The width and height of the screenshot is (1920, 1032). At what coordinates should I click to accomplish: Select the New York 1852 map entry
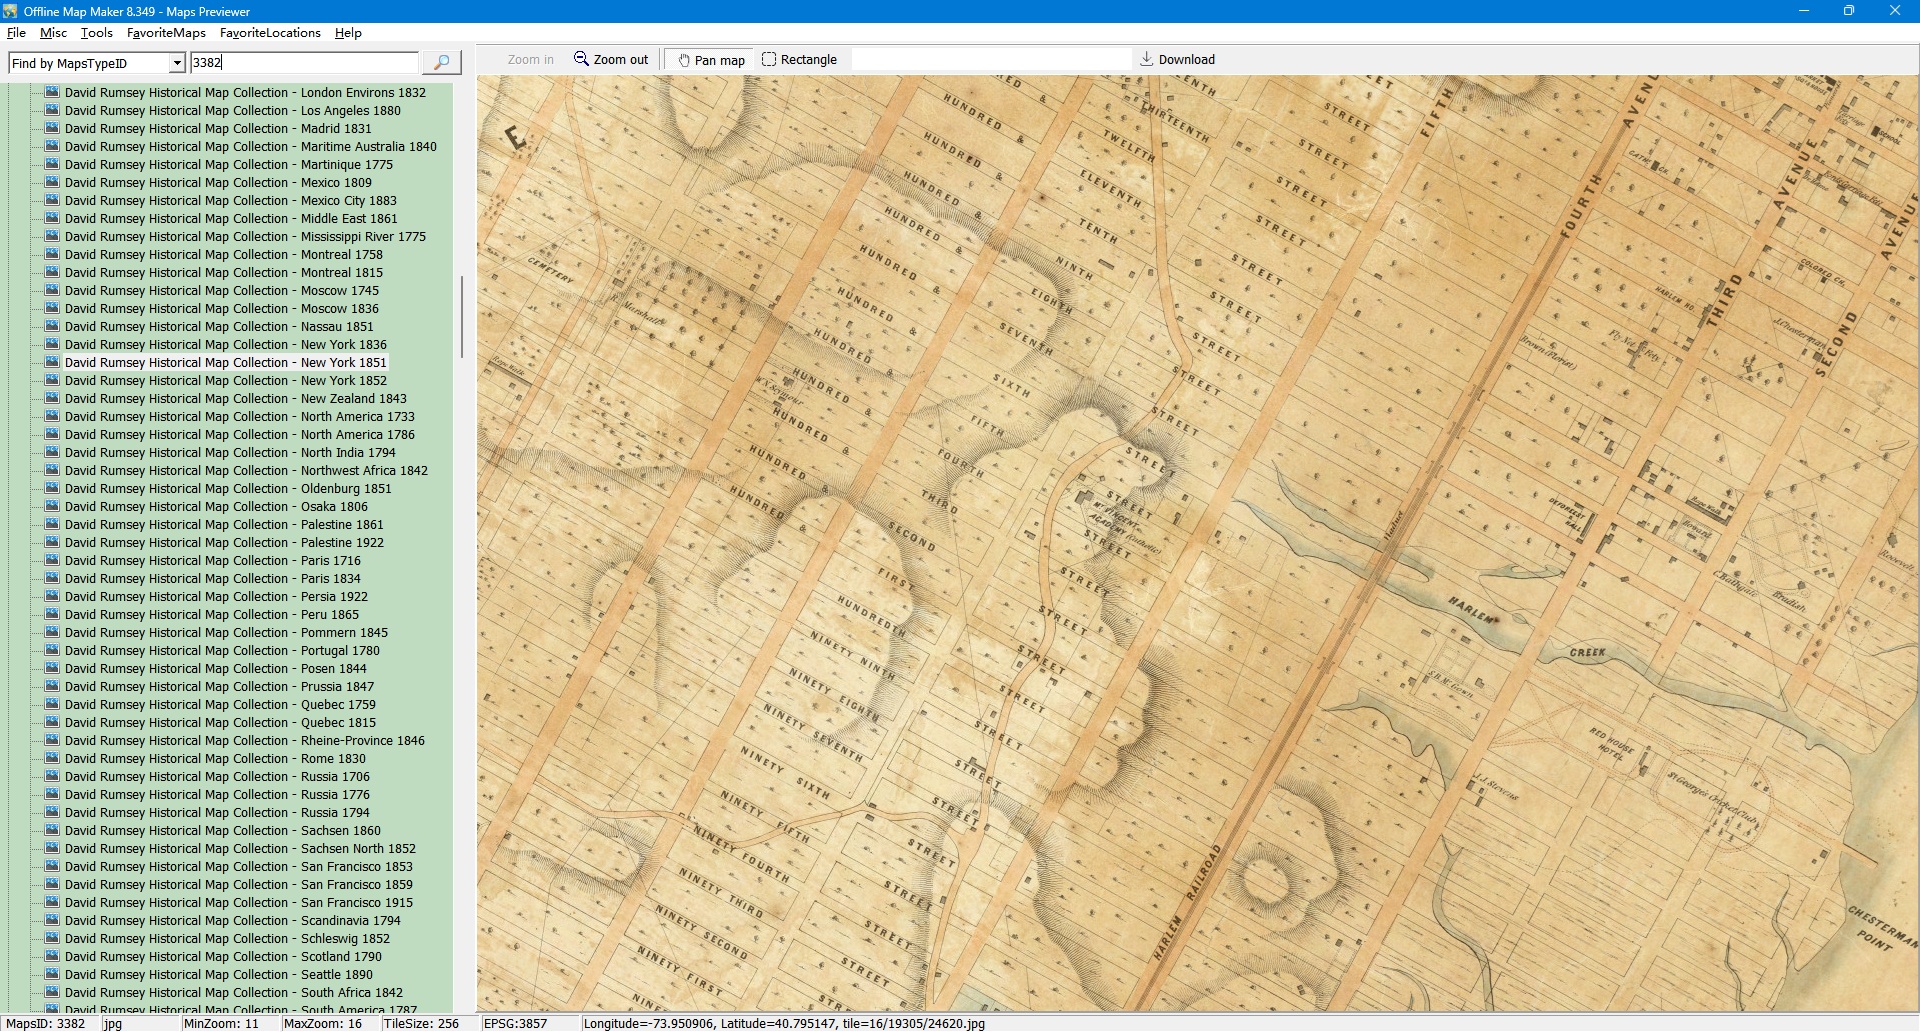pos(225,381)
